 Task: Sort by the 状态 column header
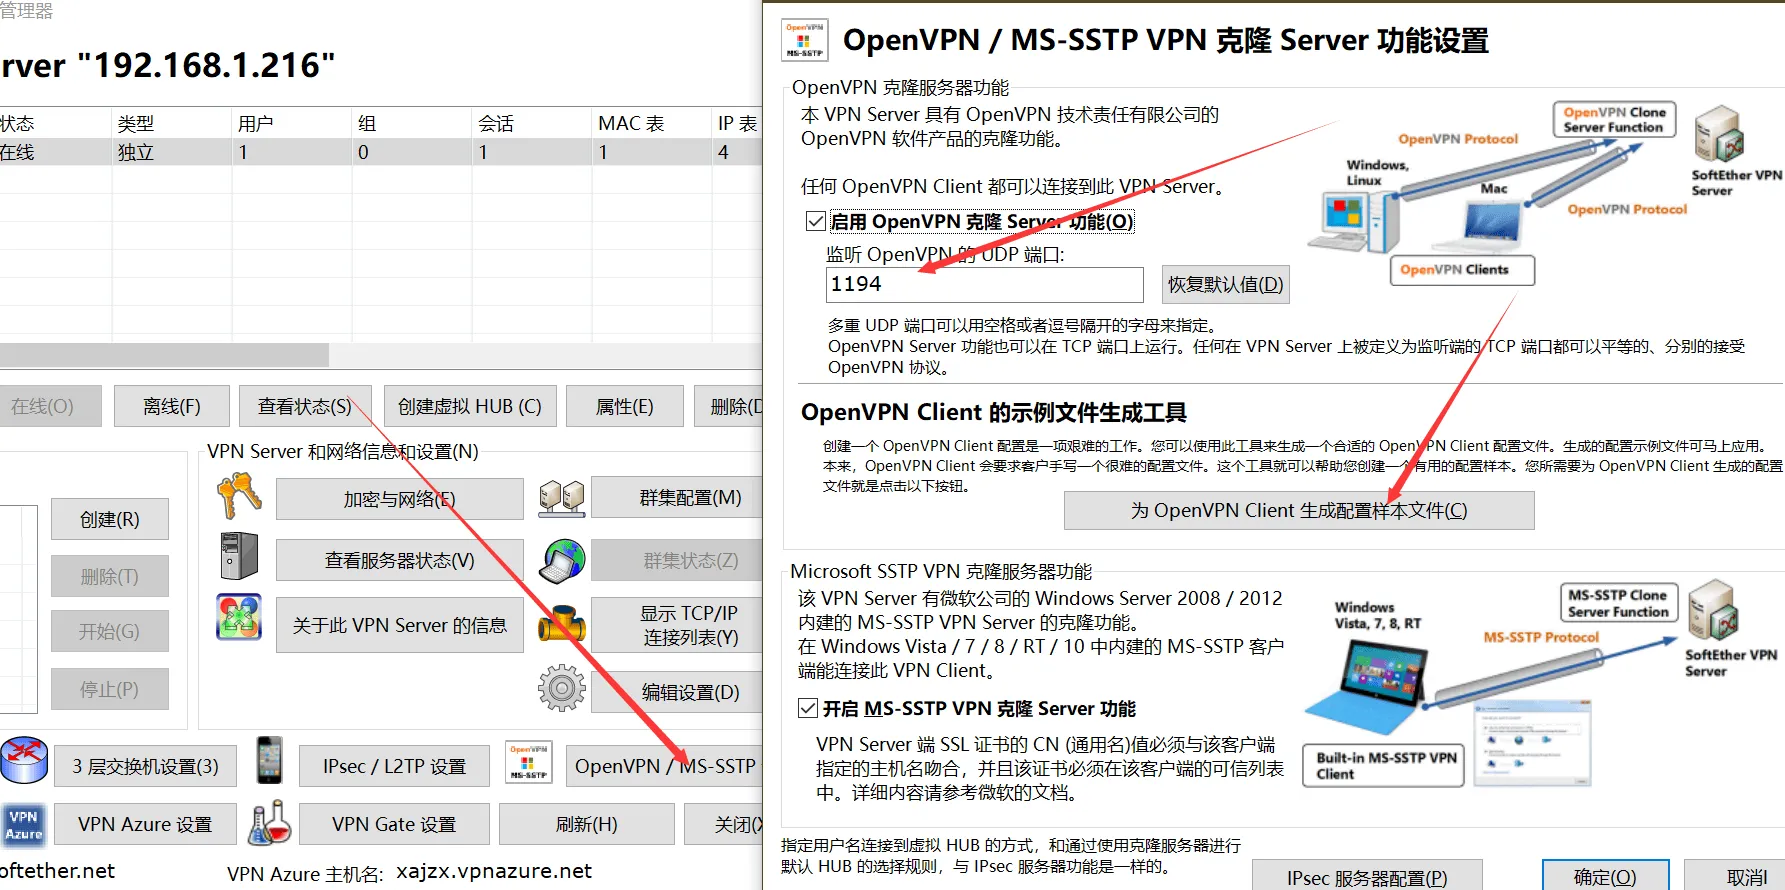pyautogui.click(x=55, y=123)
